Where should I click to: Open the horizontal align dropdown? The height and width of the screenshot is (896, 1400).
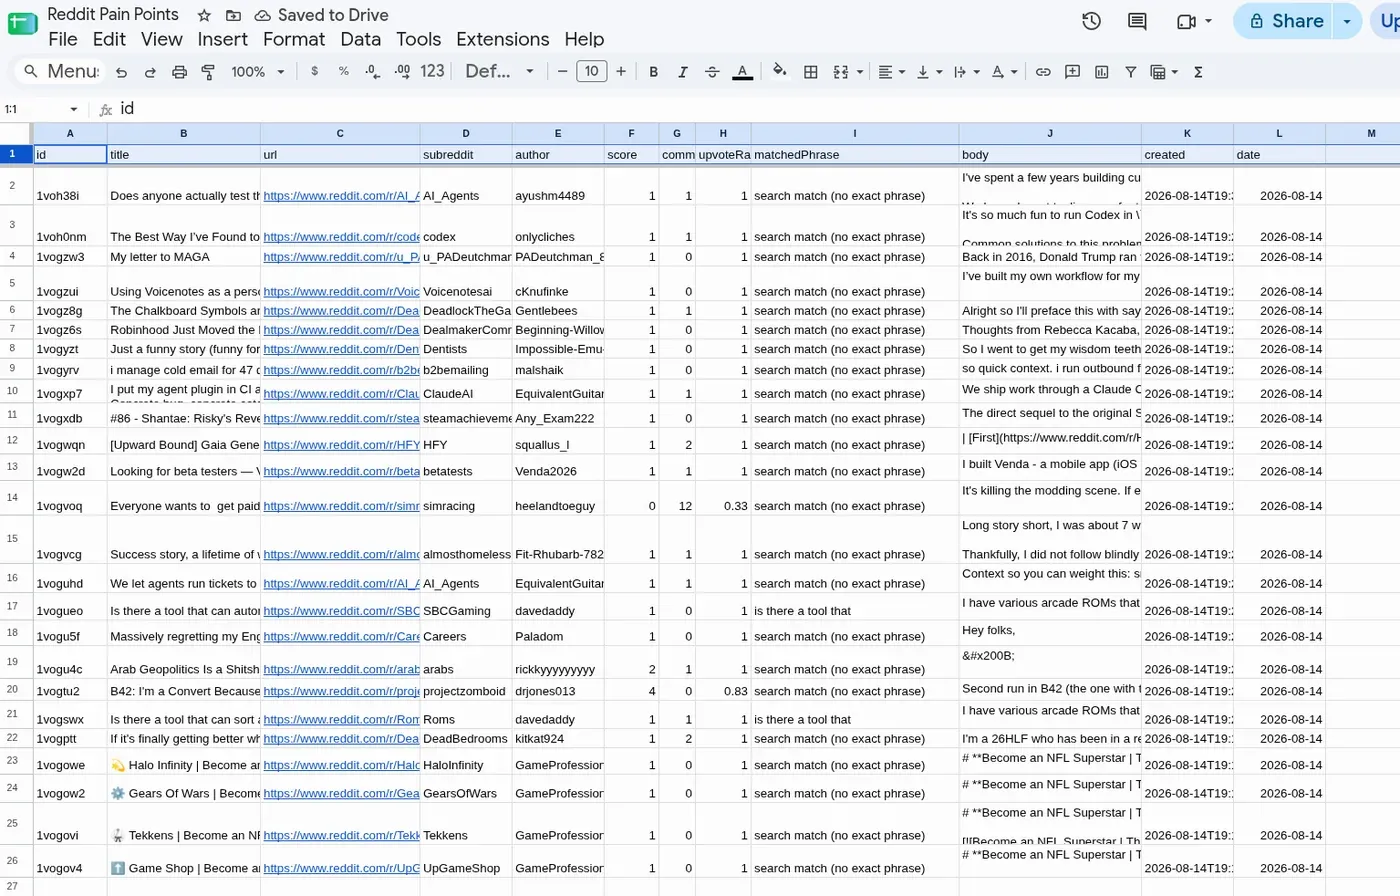tap(891, 72)
